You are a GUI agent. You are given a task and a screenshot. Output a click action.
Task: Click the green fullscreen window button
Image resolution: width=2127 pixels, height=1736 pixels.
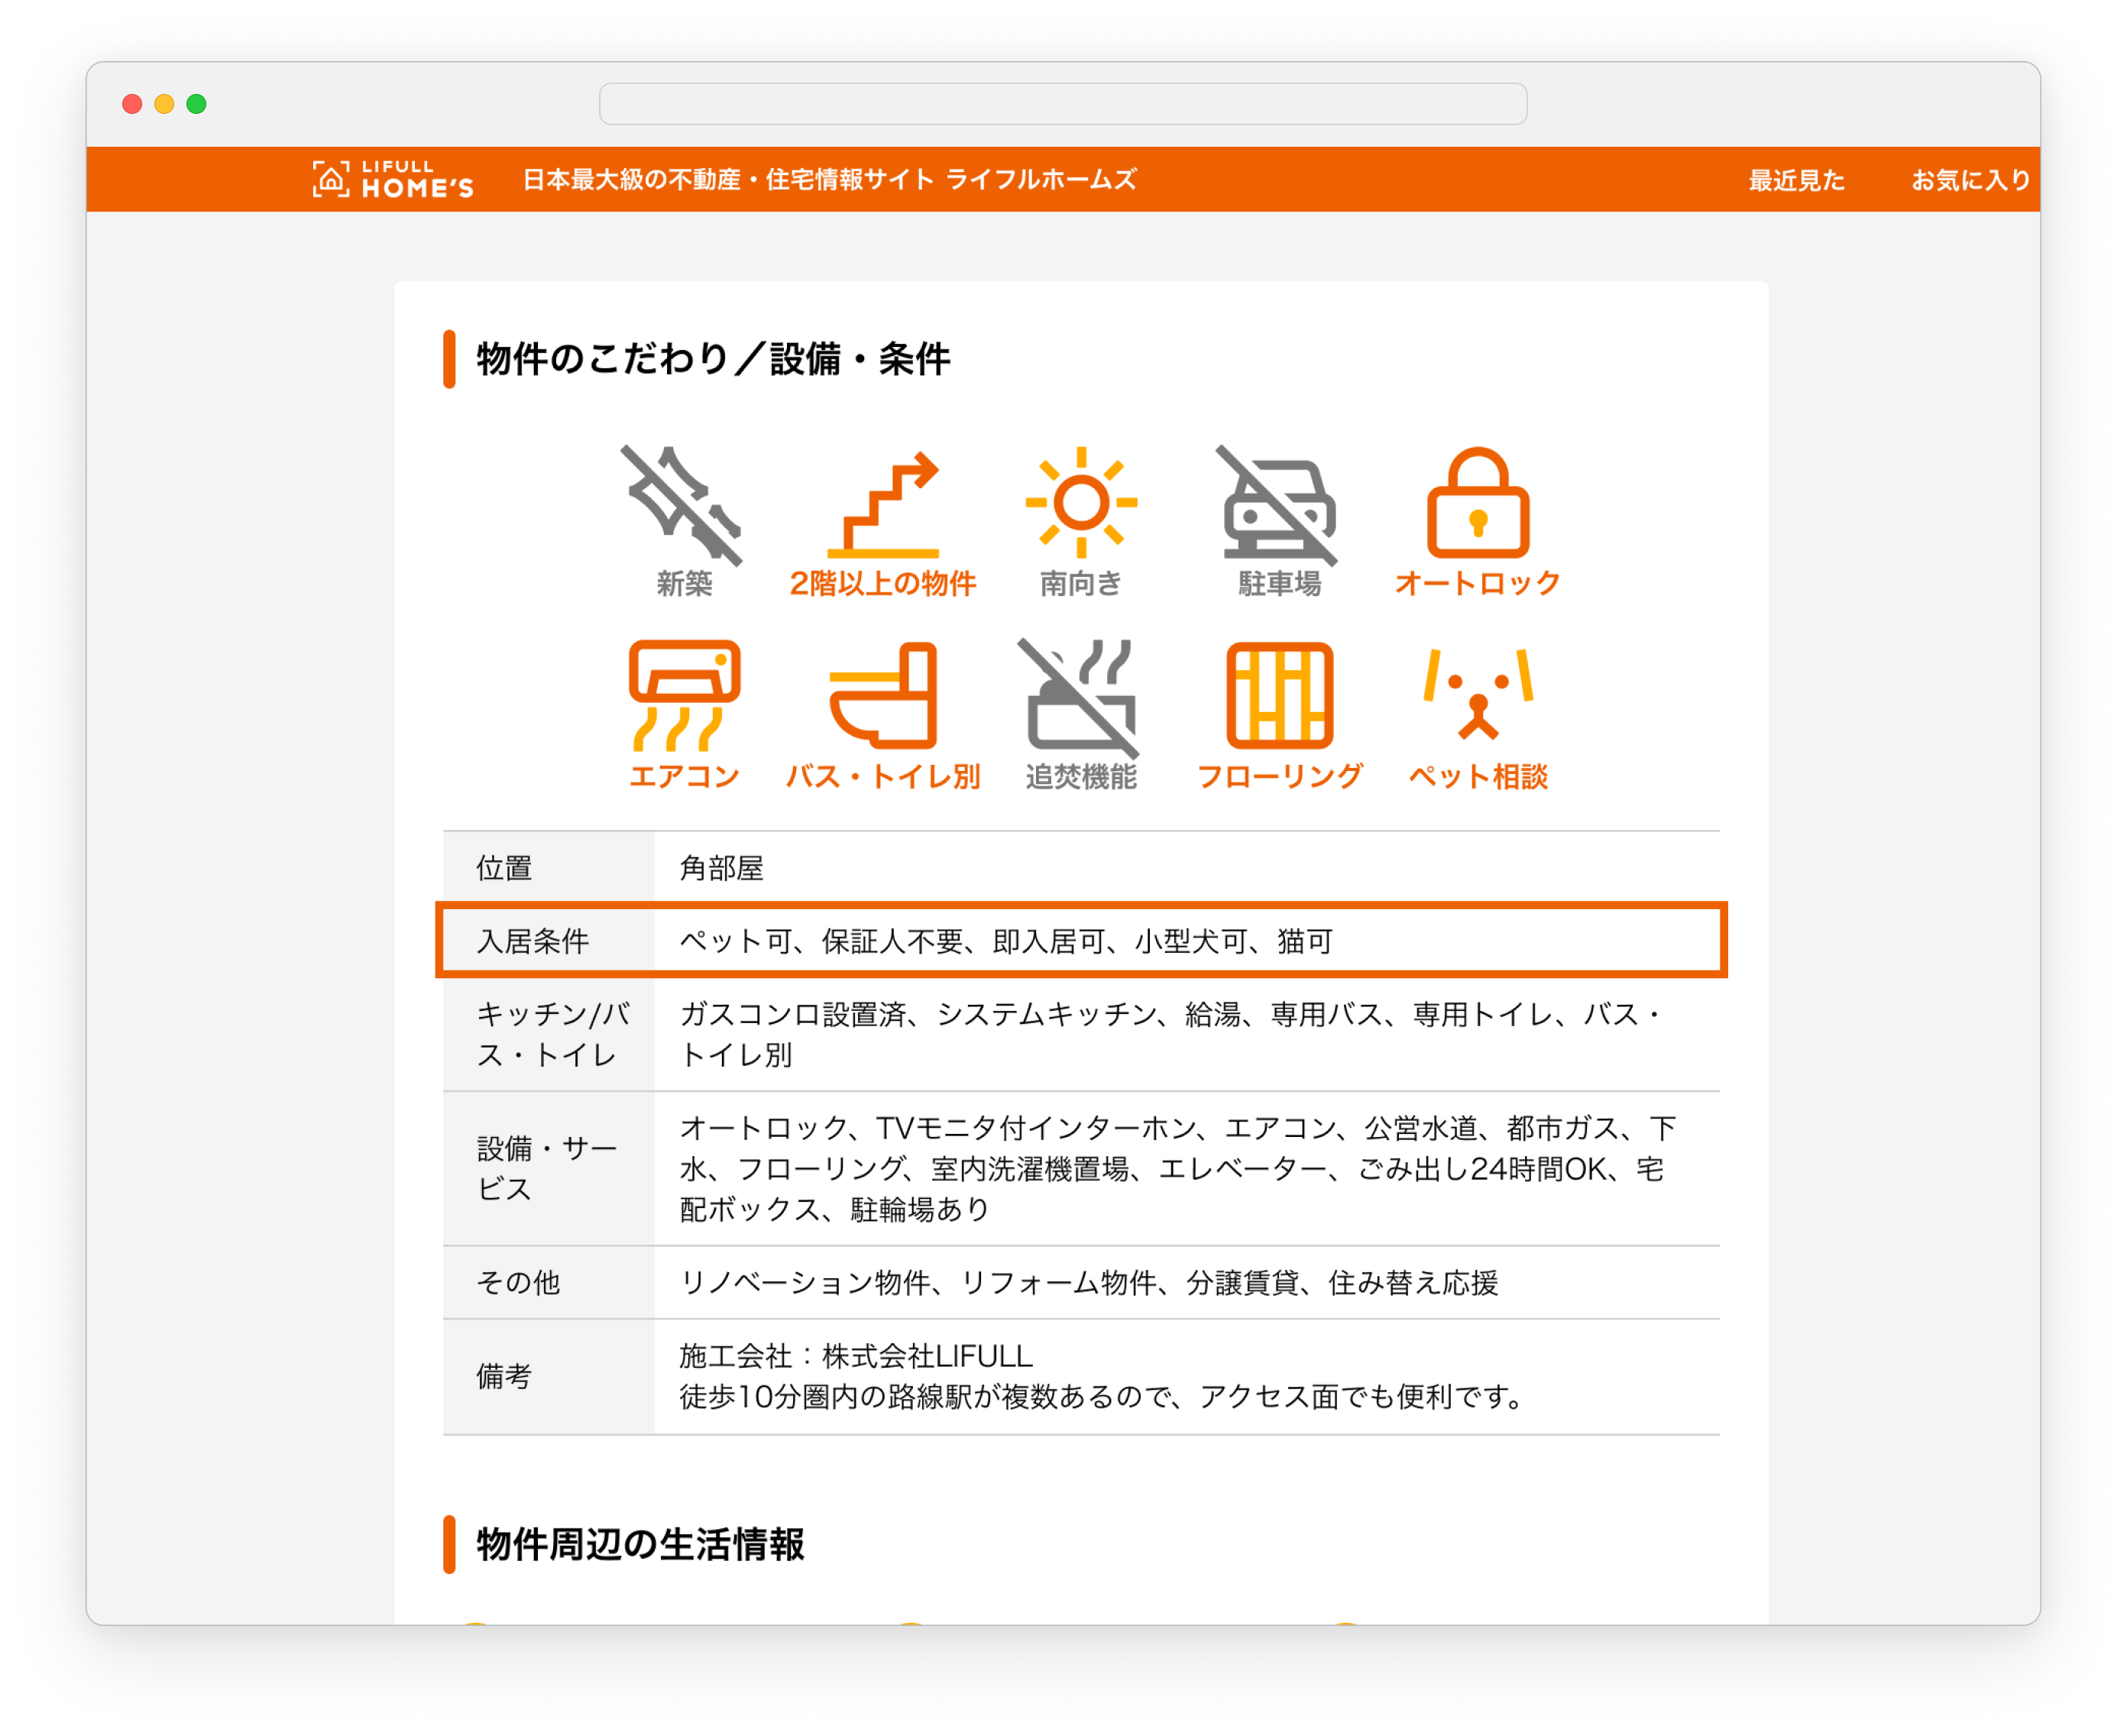(197, 104)
